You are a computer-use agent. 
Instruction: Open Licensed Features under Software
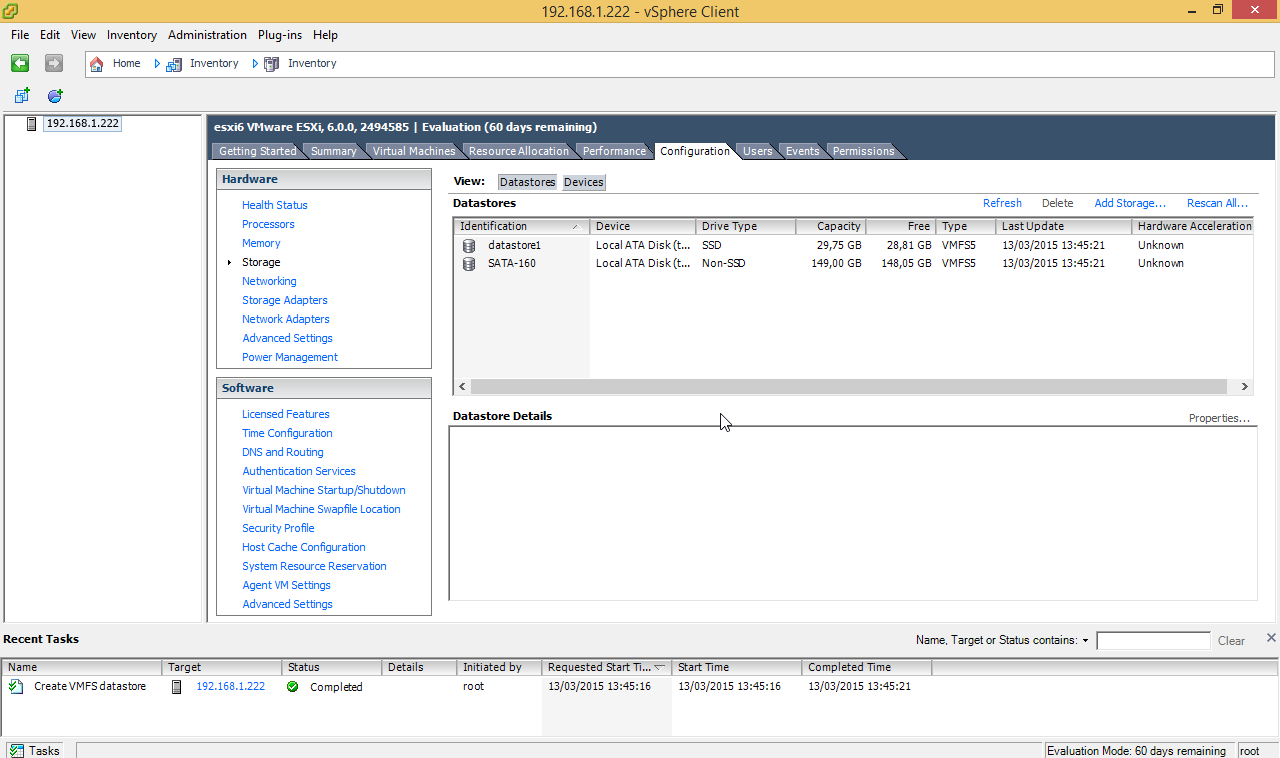pos(286,414)
